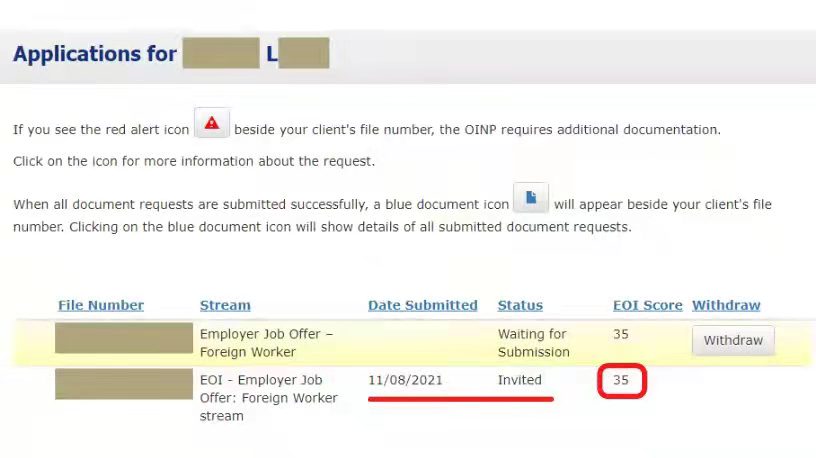Click the circled EOI score 35
Viewport: 816px width, 458px height.
click(x=621, y=380)
